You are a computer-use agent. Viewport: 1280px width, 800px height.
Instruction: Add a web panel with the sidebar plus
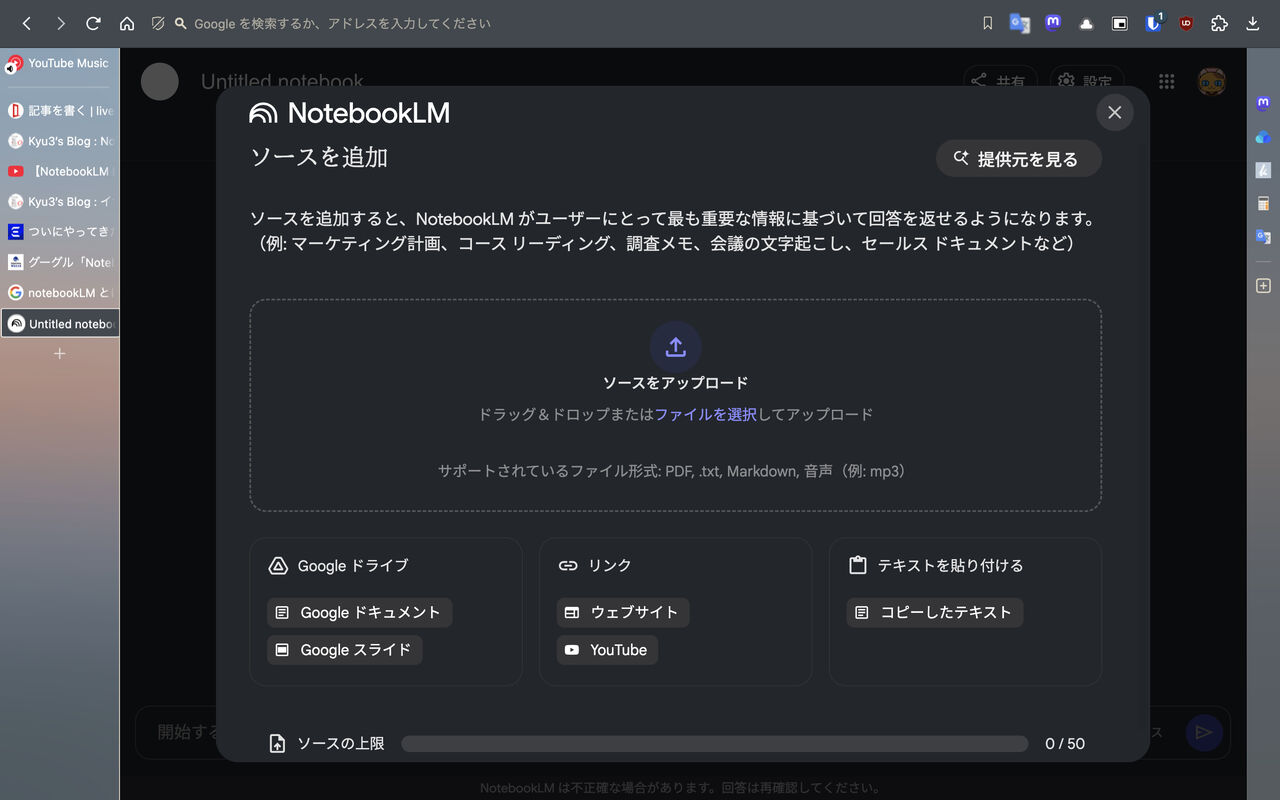[x=1263, y=286]
